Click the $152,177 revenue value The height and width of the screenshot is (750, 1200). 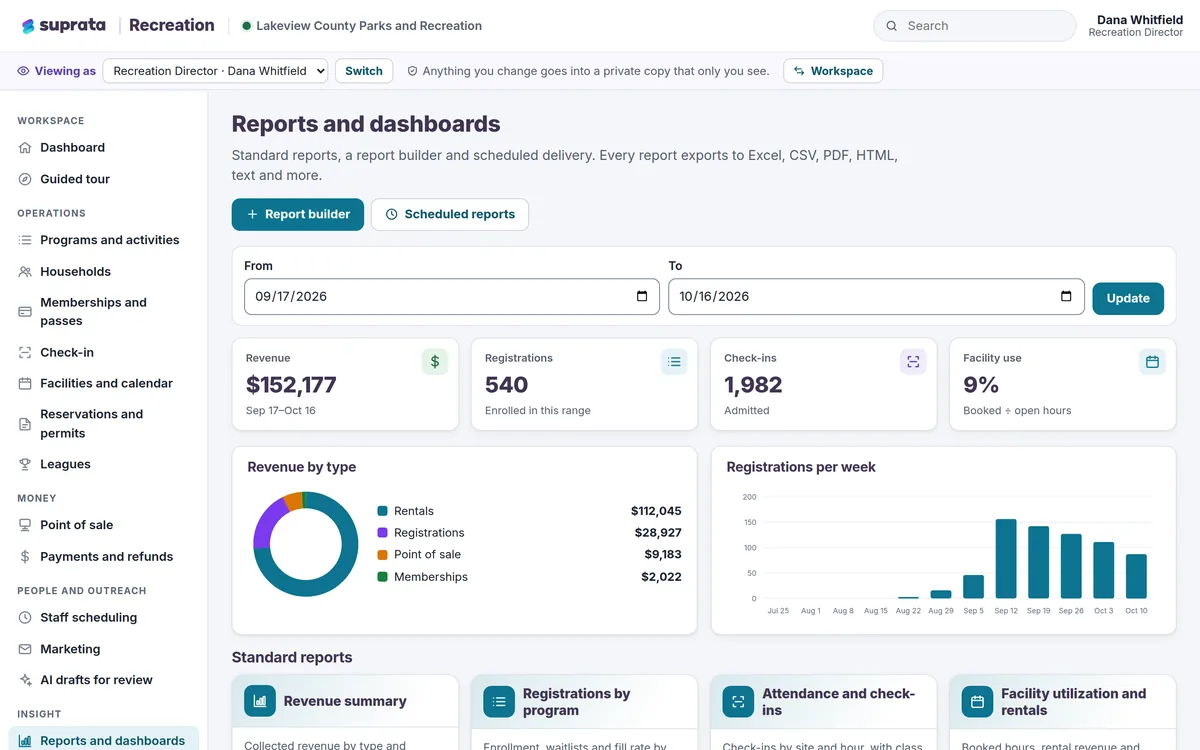291,385
